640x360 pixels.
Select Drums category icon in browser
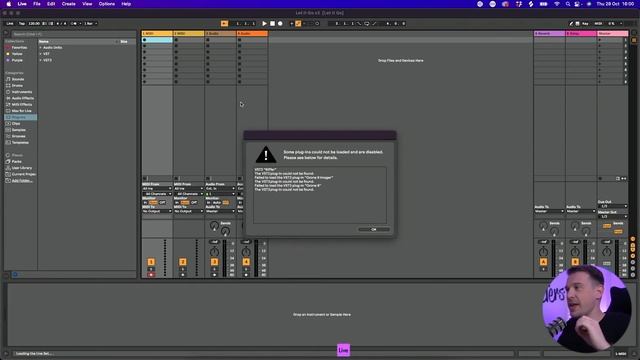8,86
